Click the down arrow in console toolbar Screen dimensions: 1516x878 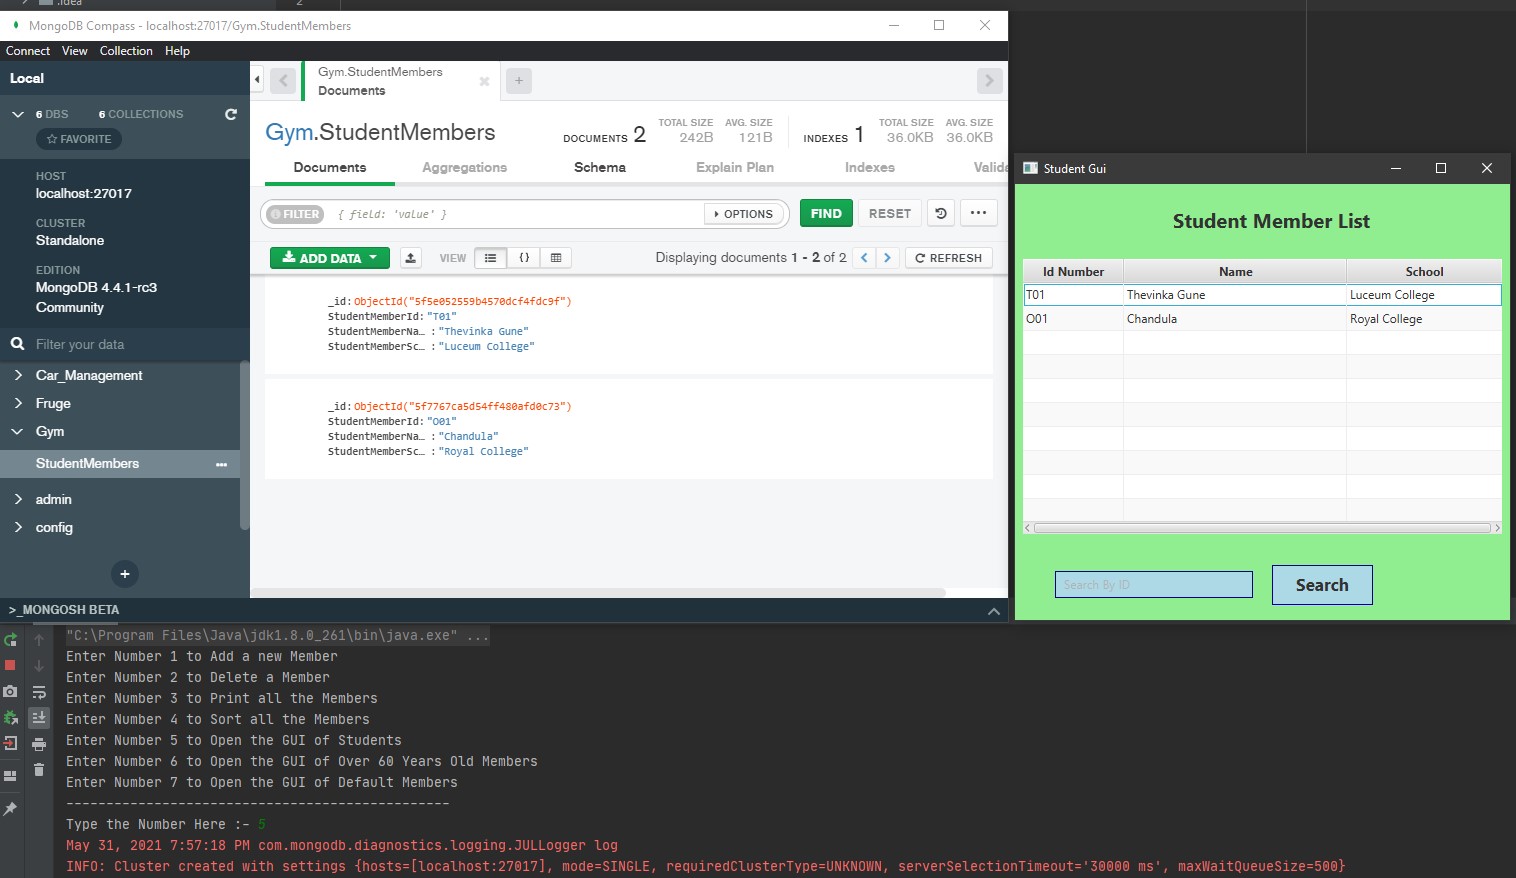click(x=39, y=665)
